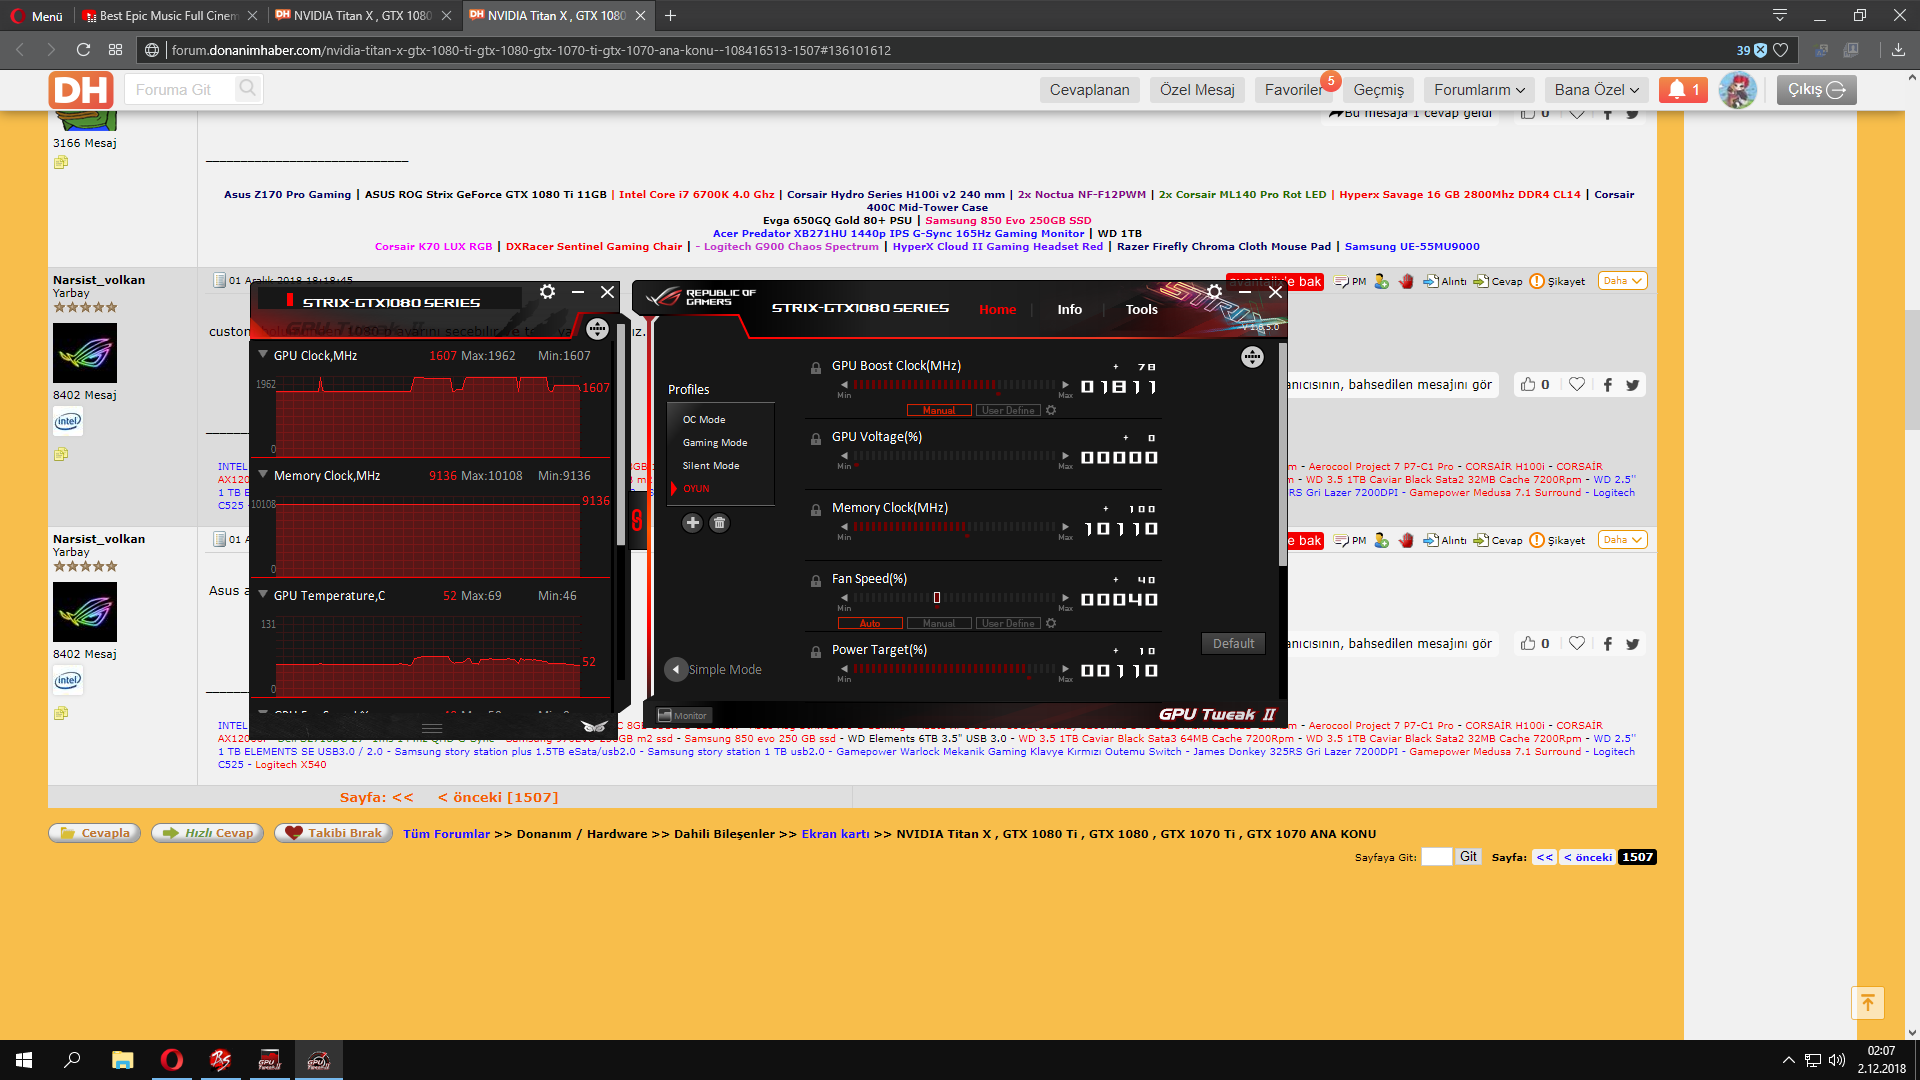This screenshot has width=1920, height=1080.
Task: Click volume icon in system tray
Action: 1837,1060
